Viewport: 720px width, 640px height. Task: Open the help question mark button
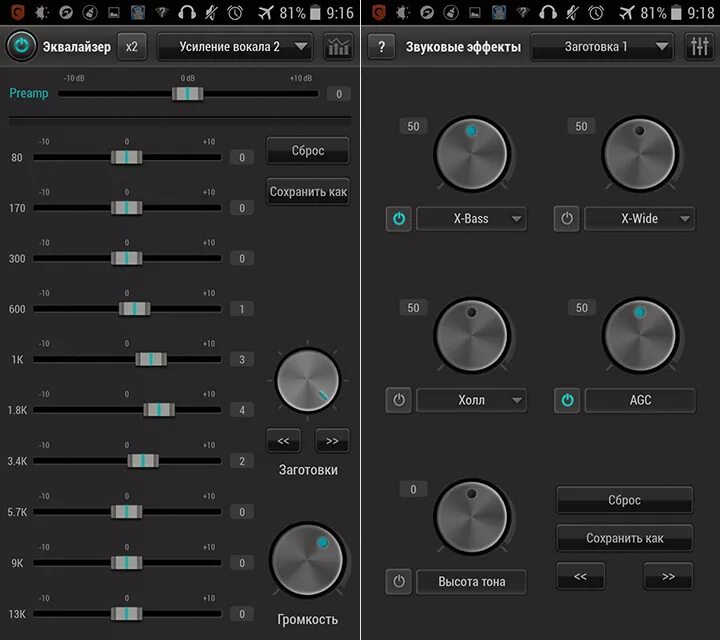click(x=381, y=46)
